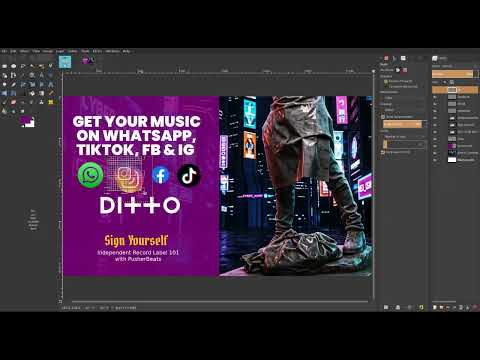This screenshot has height=360, width=480.
Task: Open the Image menu
Action: pos(48,51)
